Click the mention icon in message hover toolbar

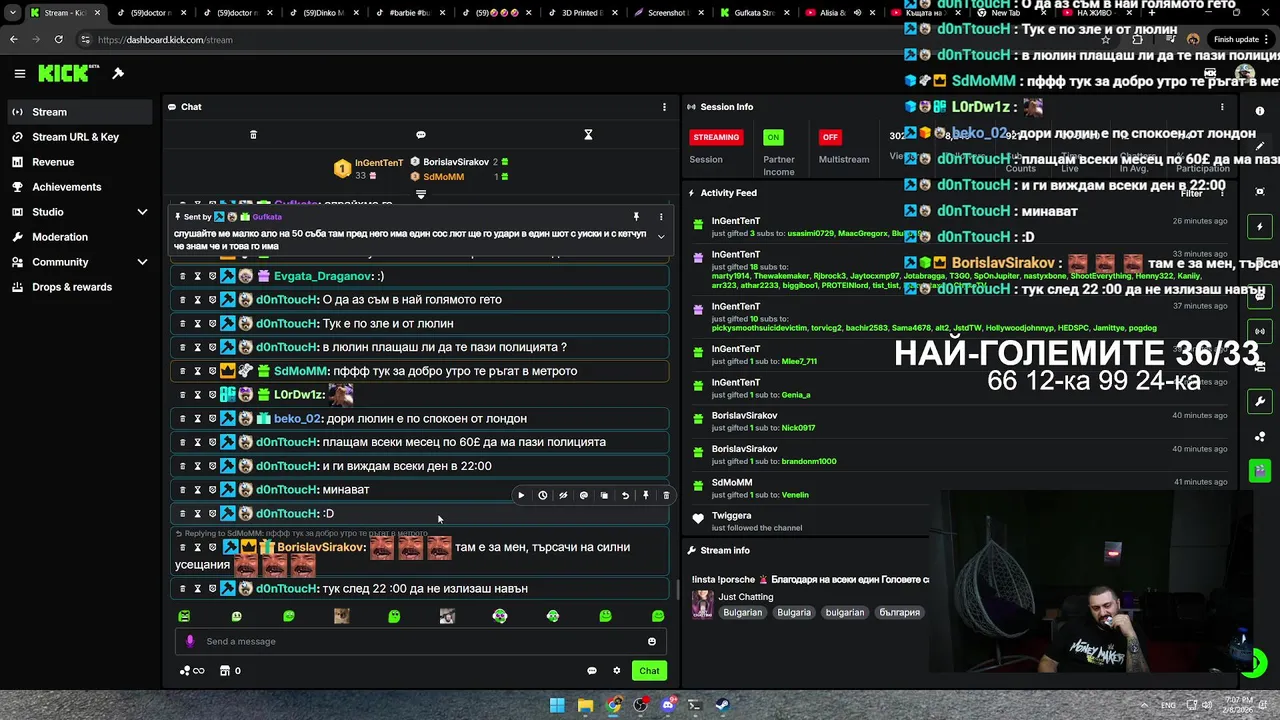tap(584, 495)
